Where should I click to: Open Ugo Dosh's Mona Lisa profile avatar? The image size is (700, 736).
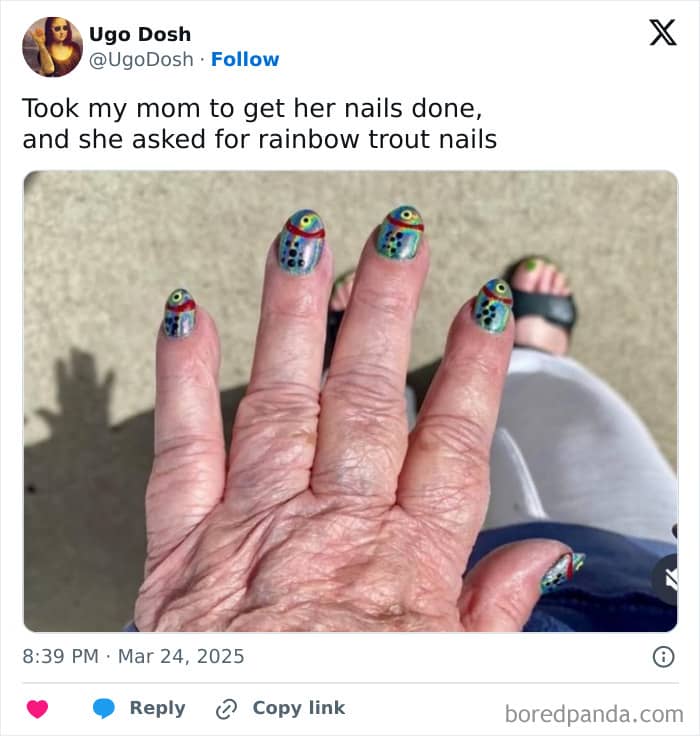pyautogui.click(x=53, y=47)
